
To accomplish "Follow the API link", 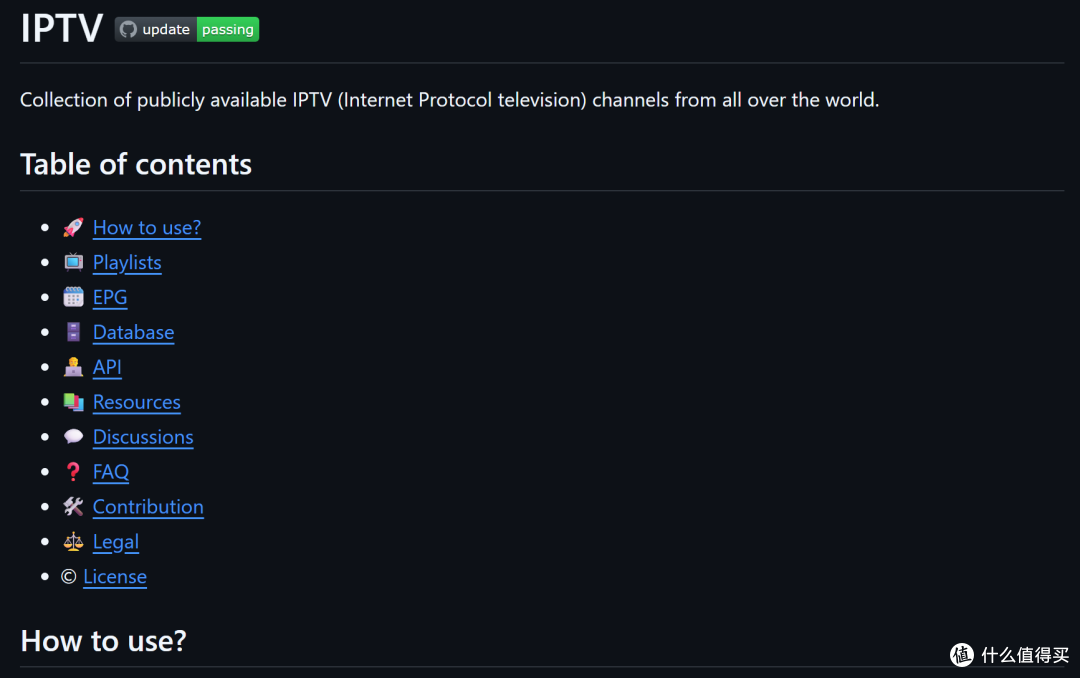I will [x=107, y=367].
